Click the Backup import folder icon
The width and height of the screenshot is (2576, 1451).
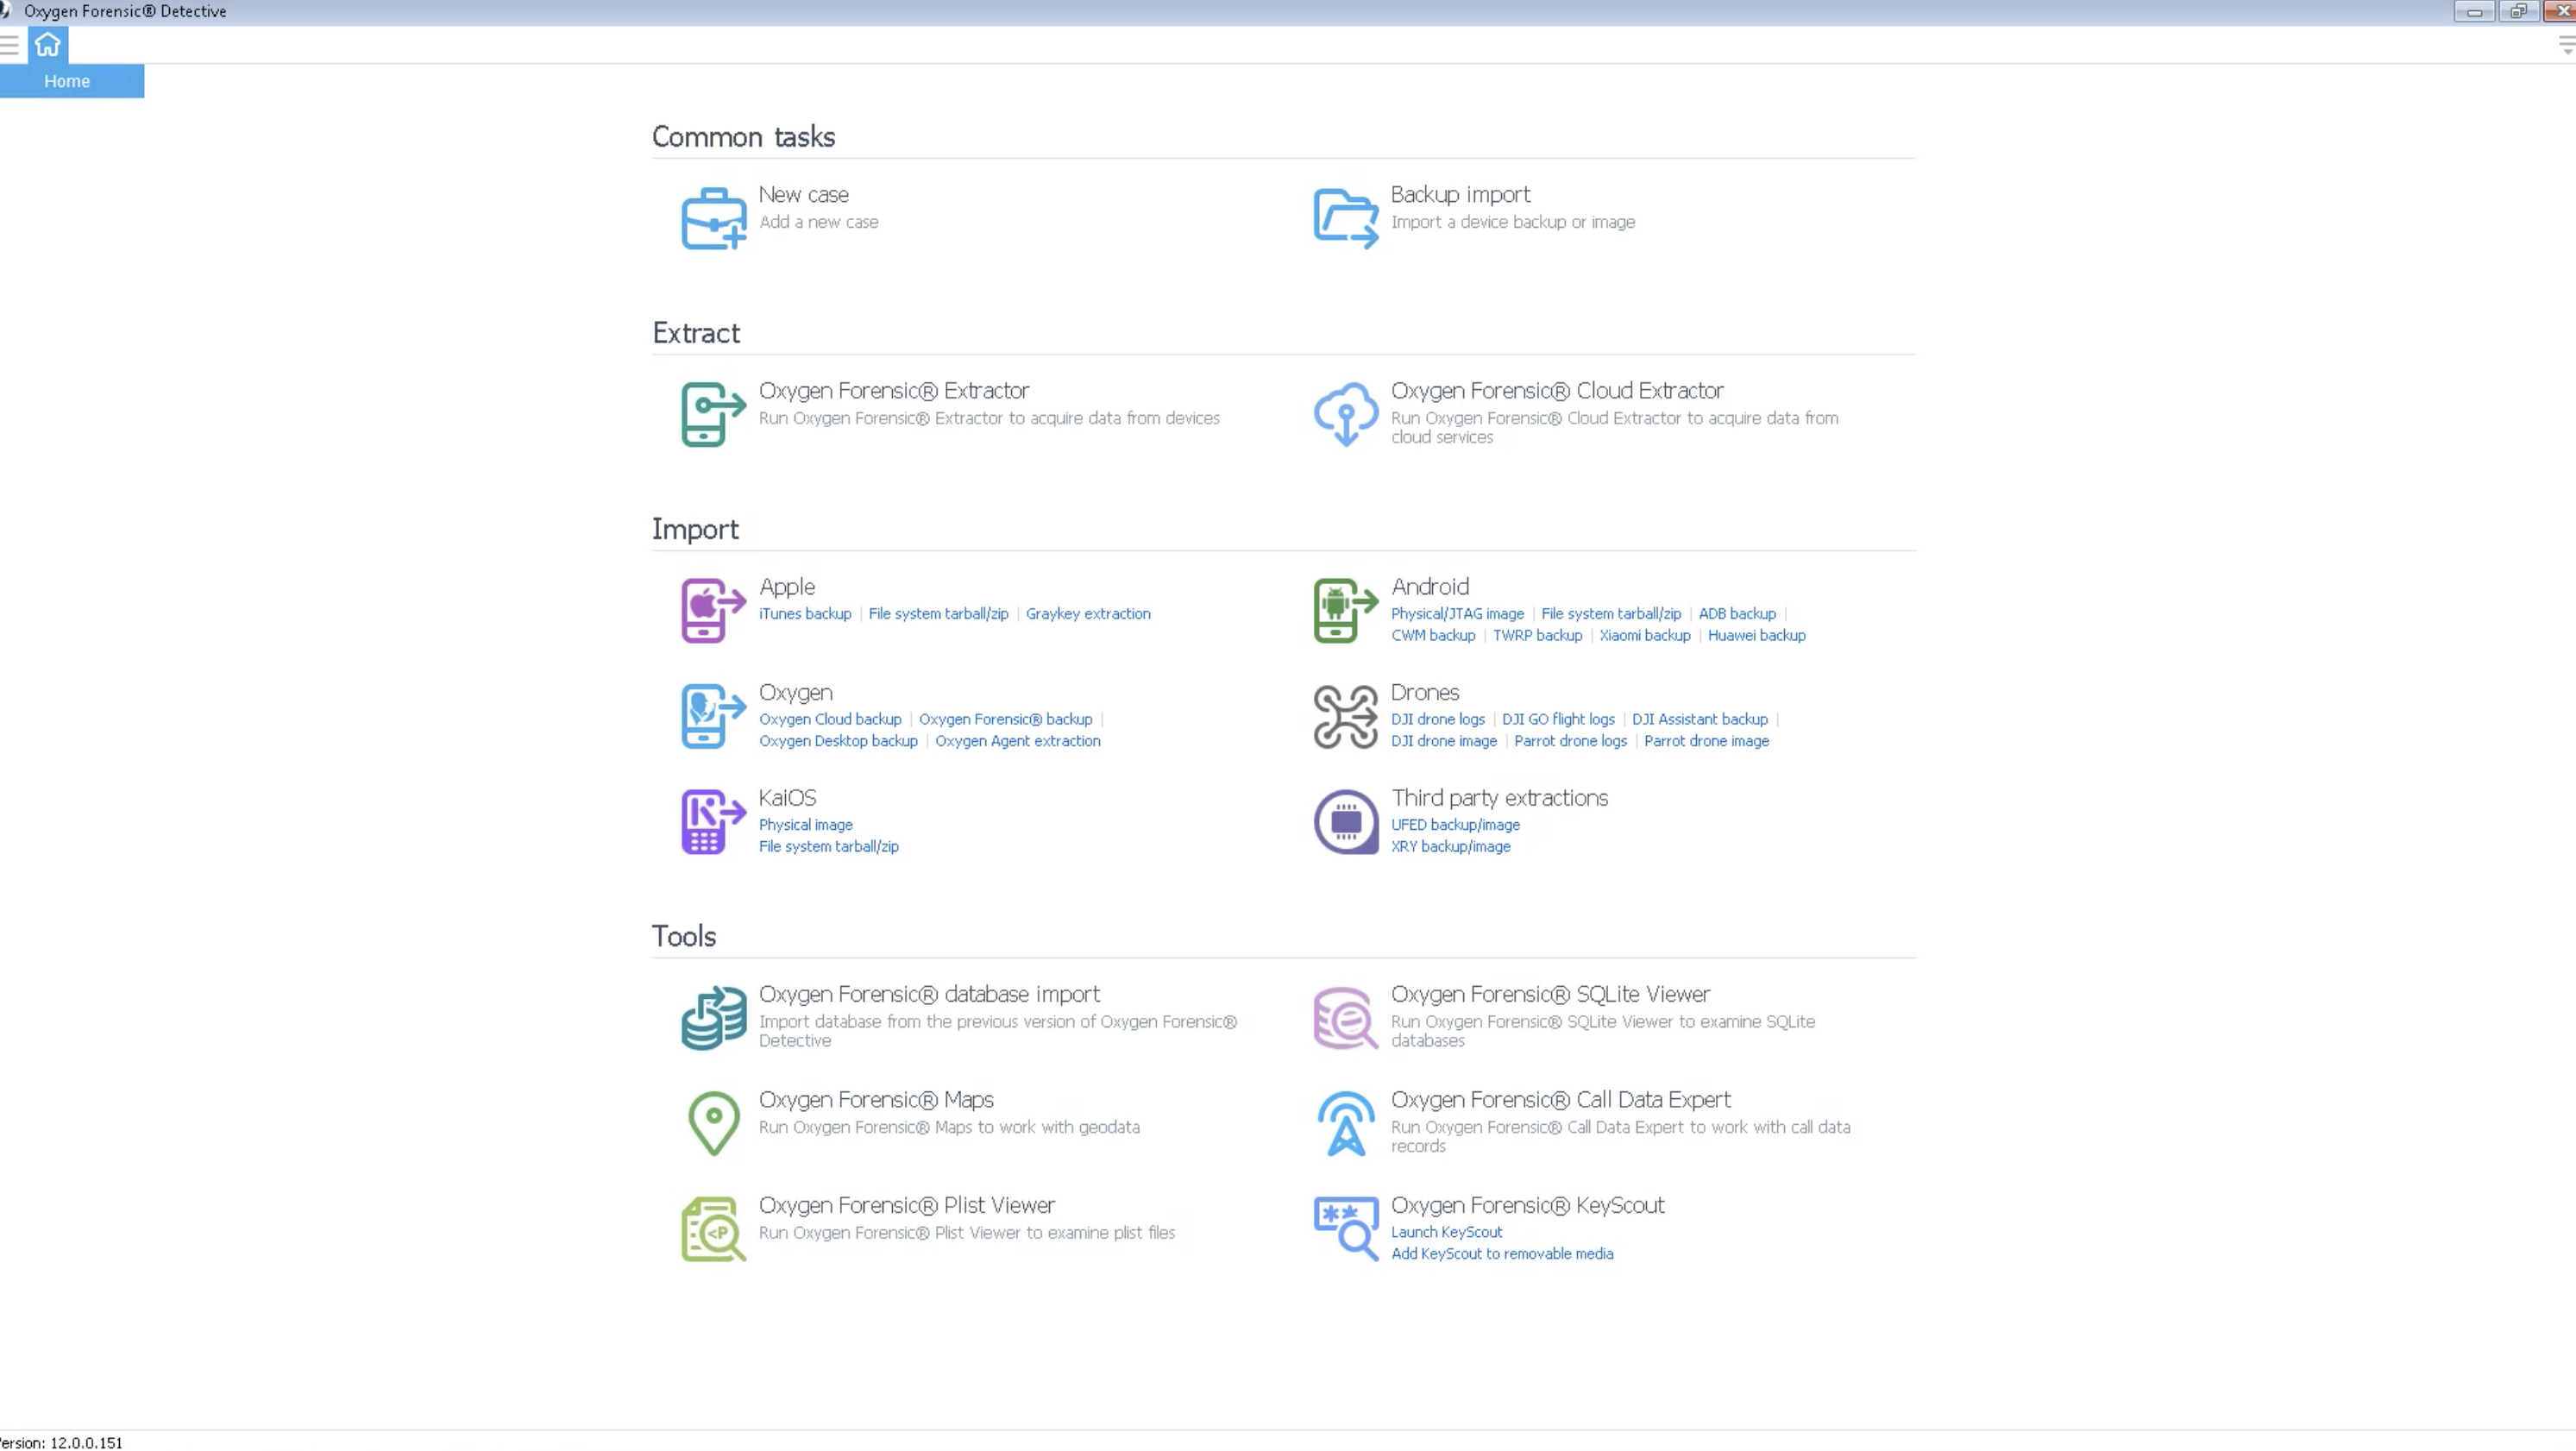(x=1345, y=218)
